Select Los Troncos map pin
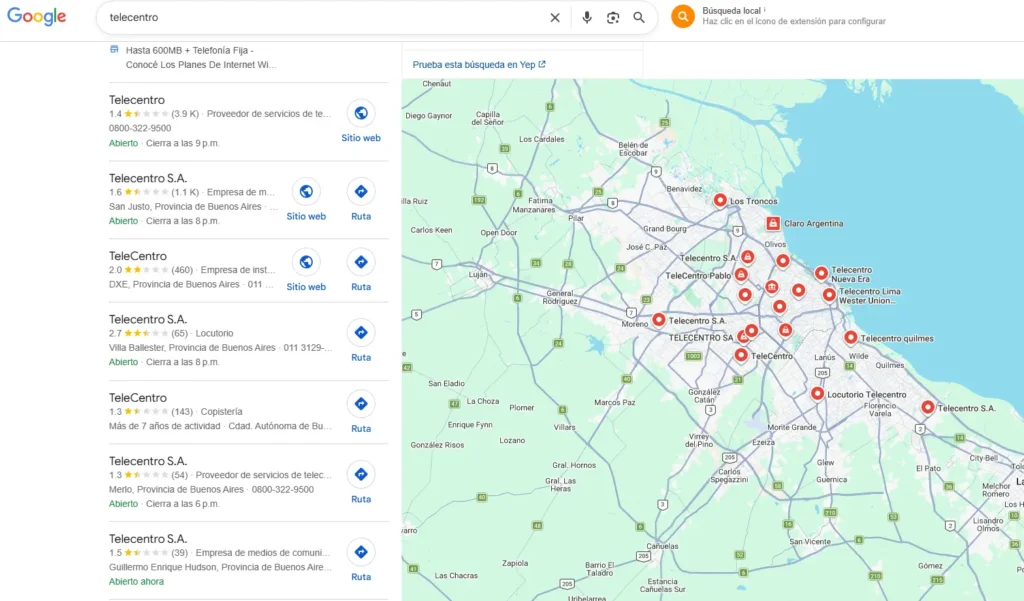The image size is (1024, 601). [x=720, y=200]
